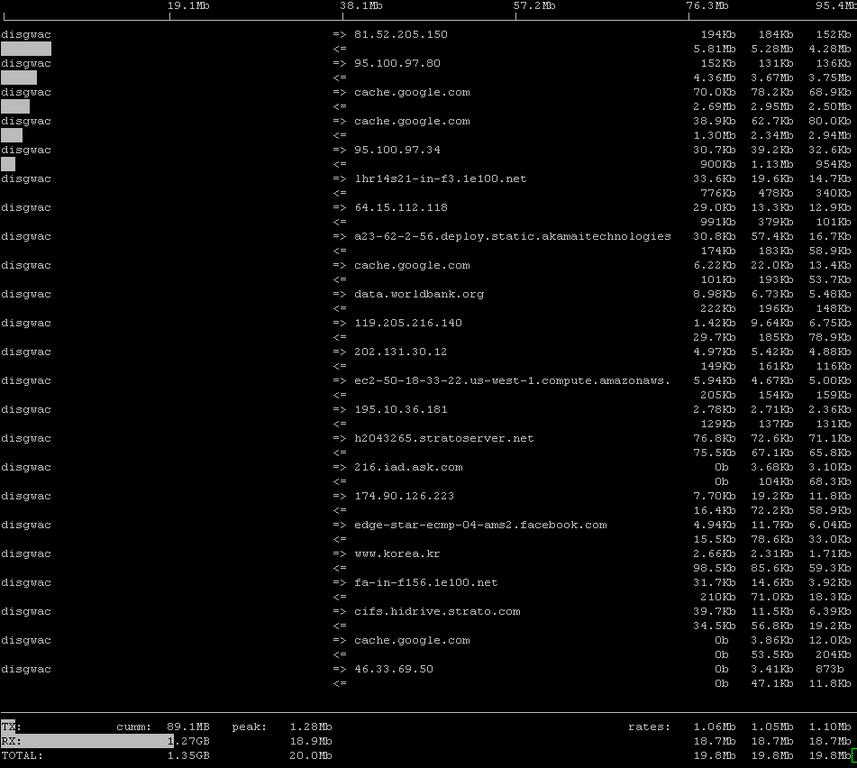Click the green terminal cursor
Screen dimensions: 857x768
(852, 755)
